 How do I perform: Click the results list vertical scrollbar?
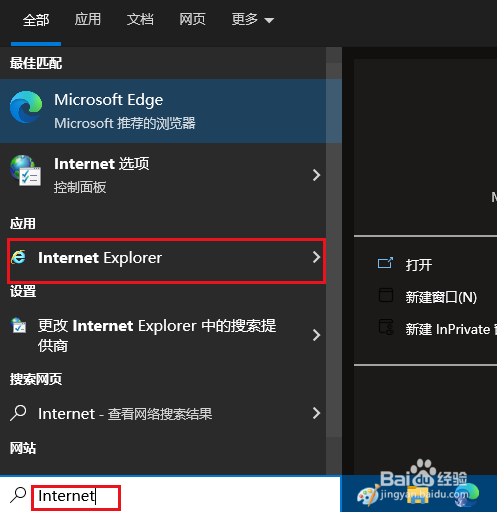(334, 242)
